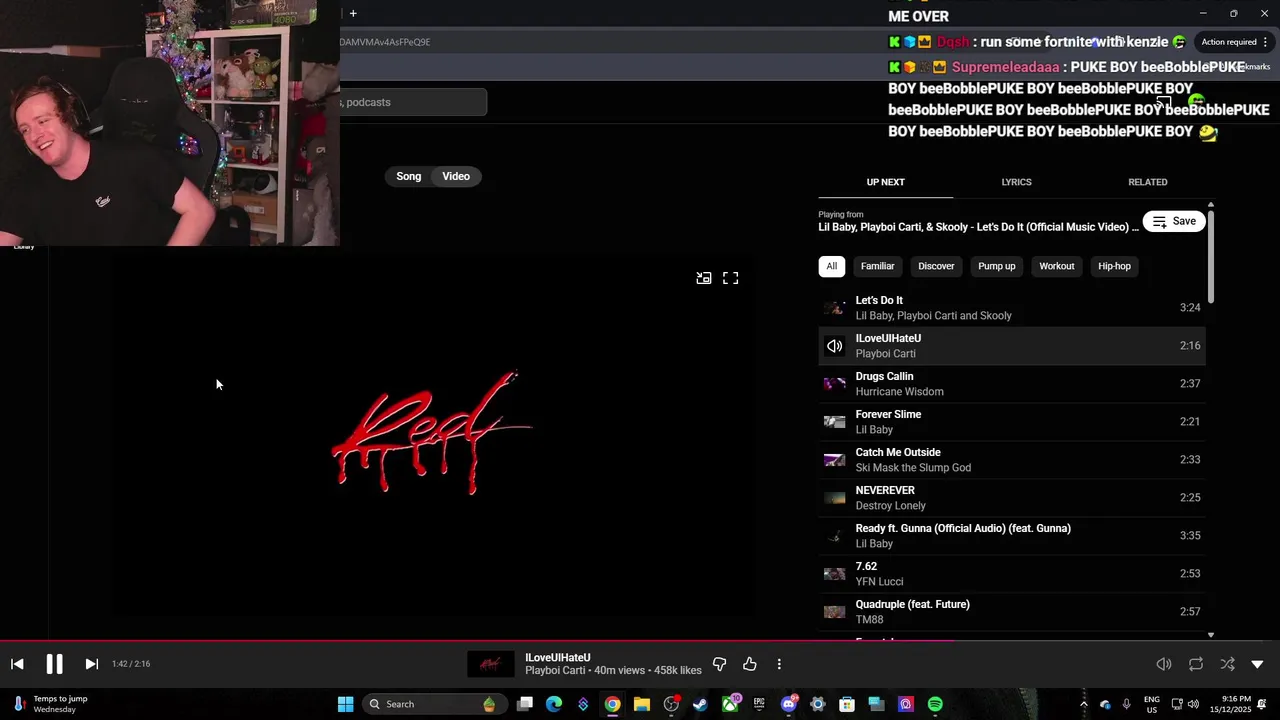Click the tray microphone icon

(1126, 704)
